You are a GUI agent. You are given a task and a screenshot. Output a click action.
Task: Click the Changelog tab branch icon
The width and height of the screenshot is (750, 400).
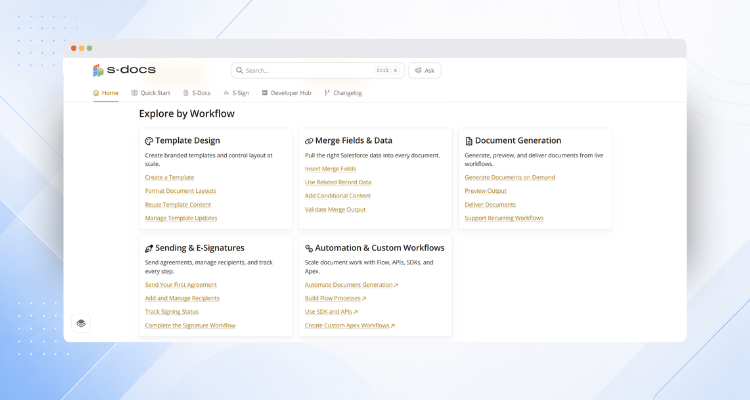[327, 93]
